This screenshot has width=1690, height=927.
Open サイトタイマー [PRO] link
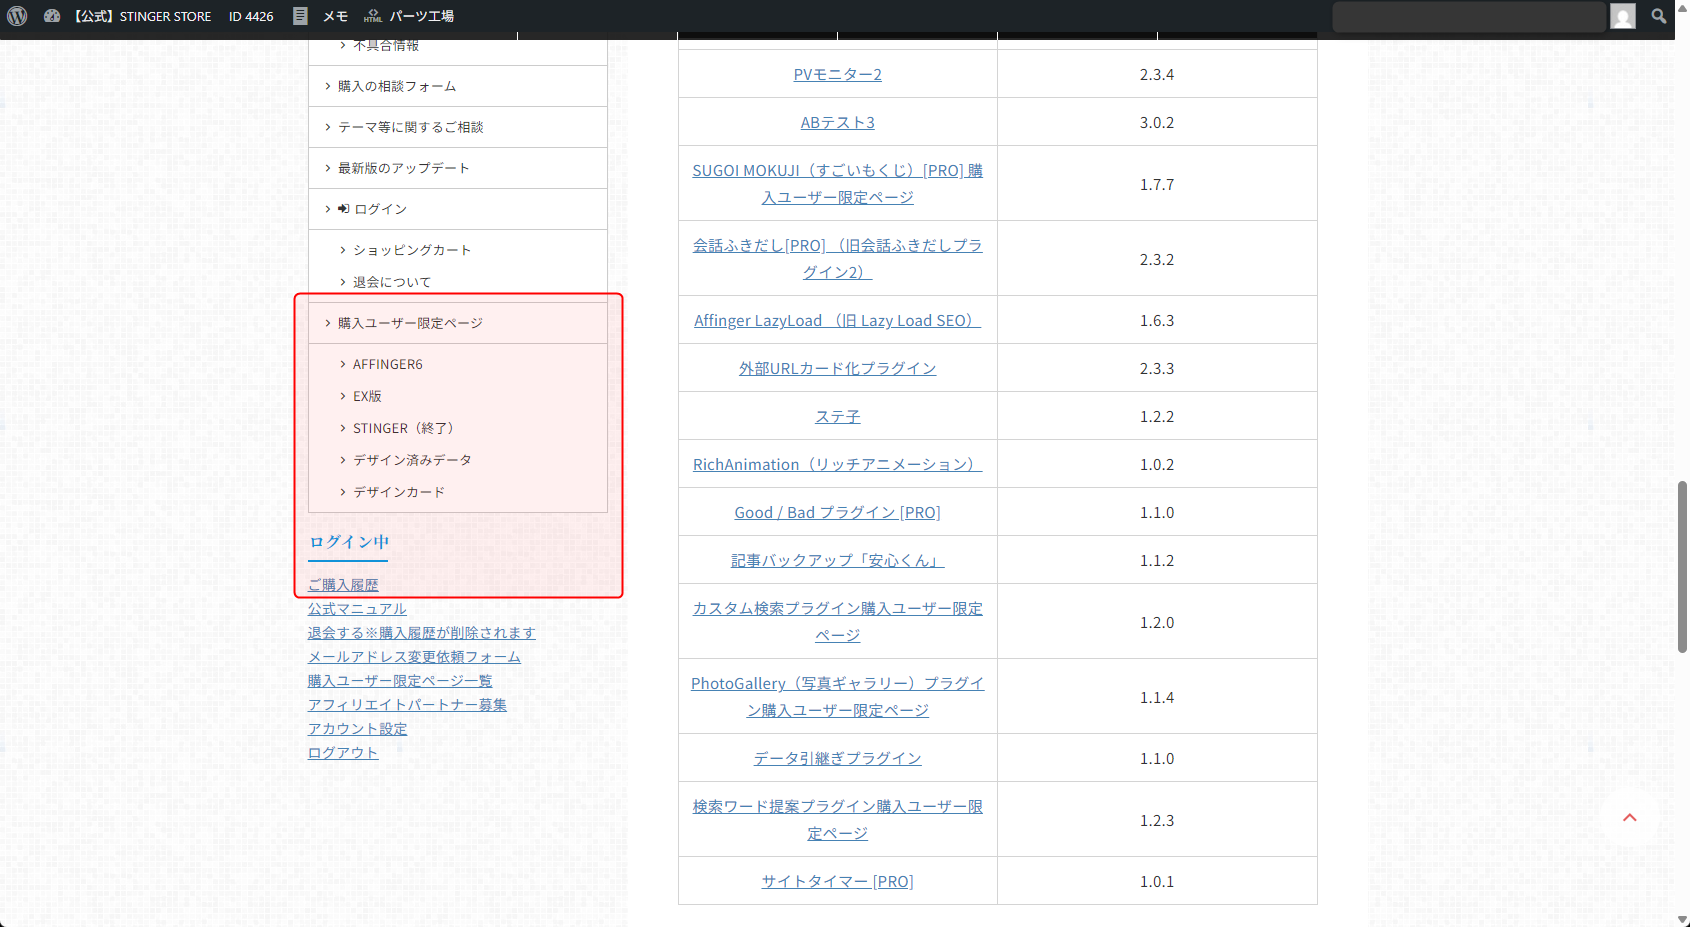point(838,881)
